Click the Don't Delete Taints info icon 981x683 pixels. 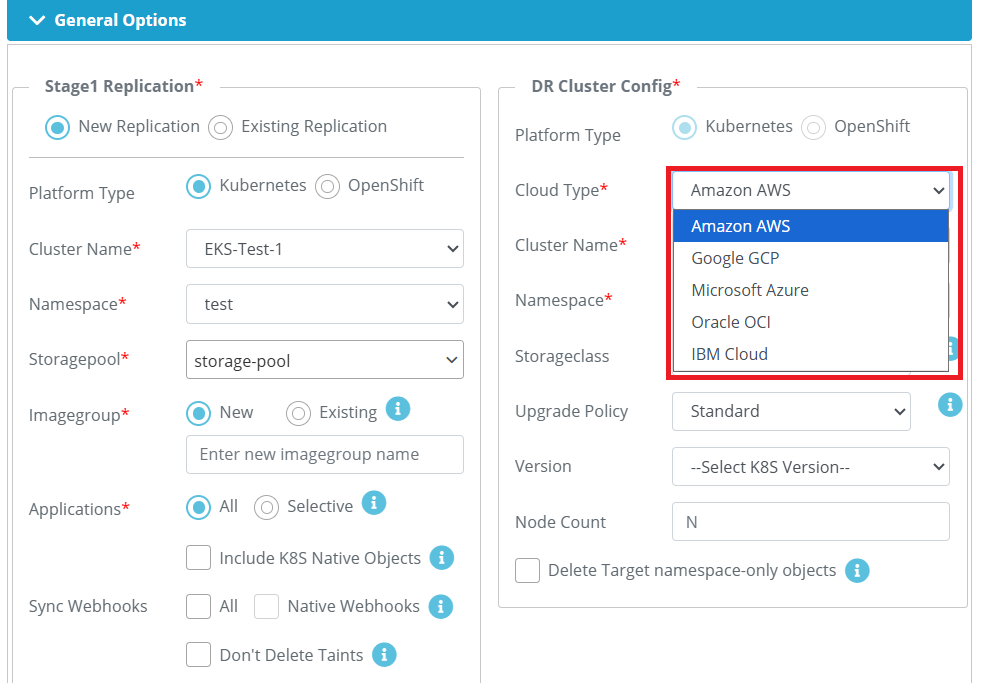(384, 655)
